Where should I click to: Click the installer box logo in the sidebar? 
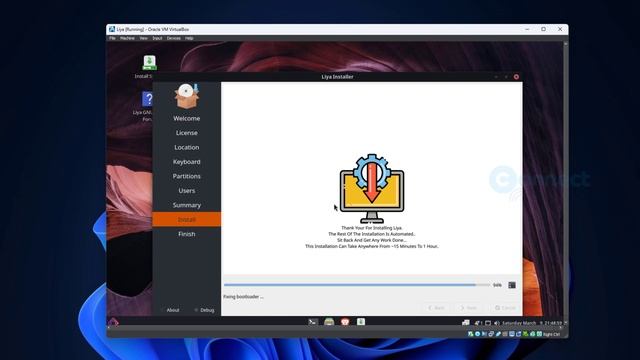(187, 96)
